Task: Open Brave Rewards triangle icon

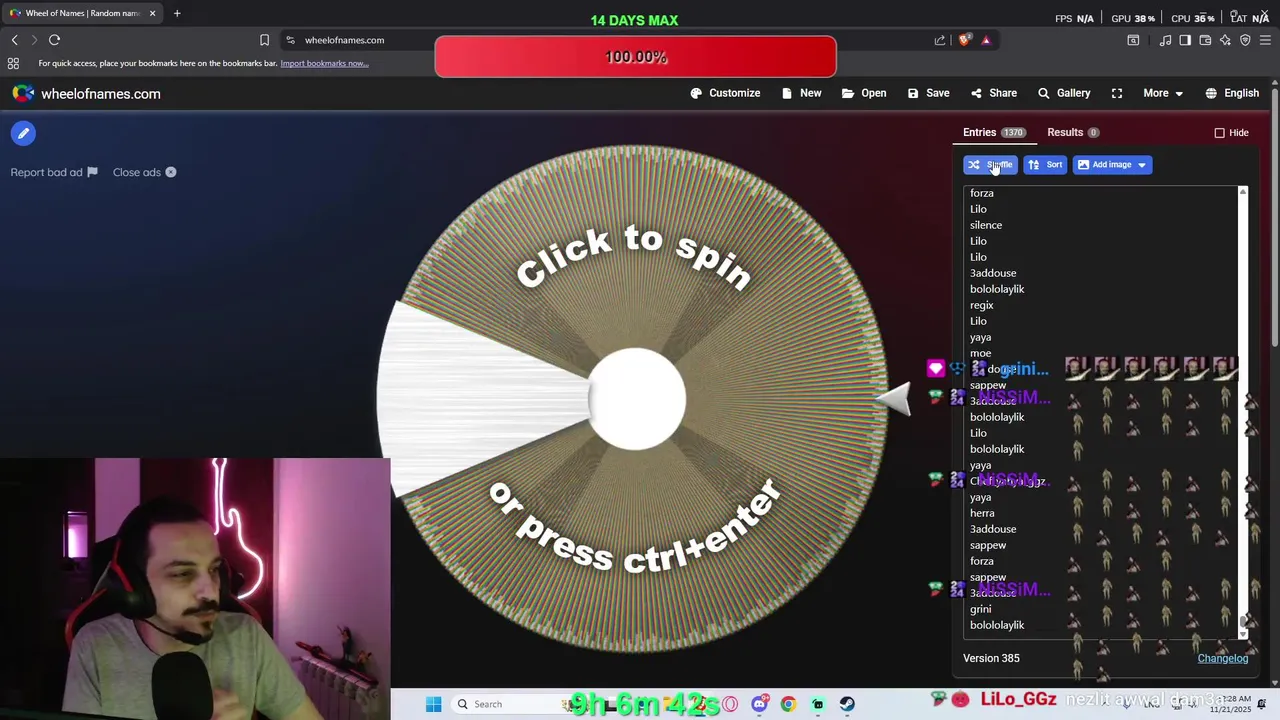Action: [x=986, y=40]
